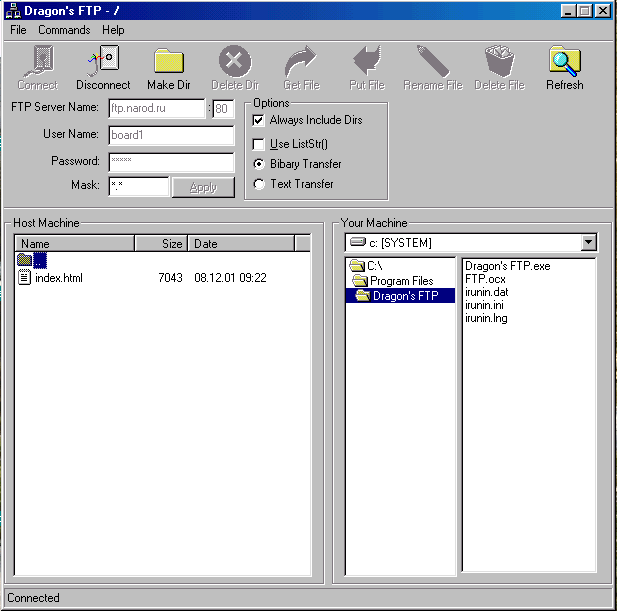Click the drive icon in the drive selector

tap(358, 242)
